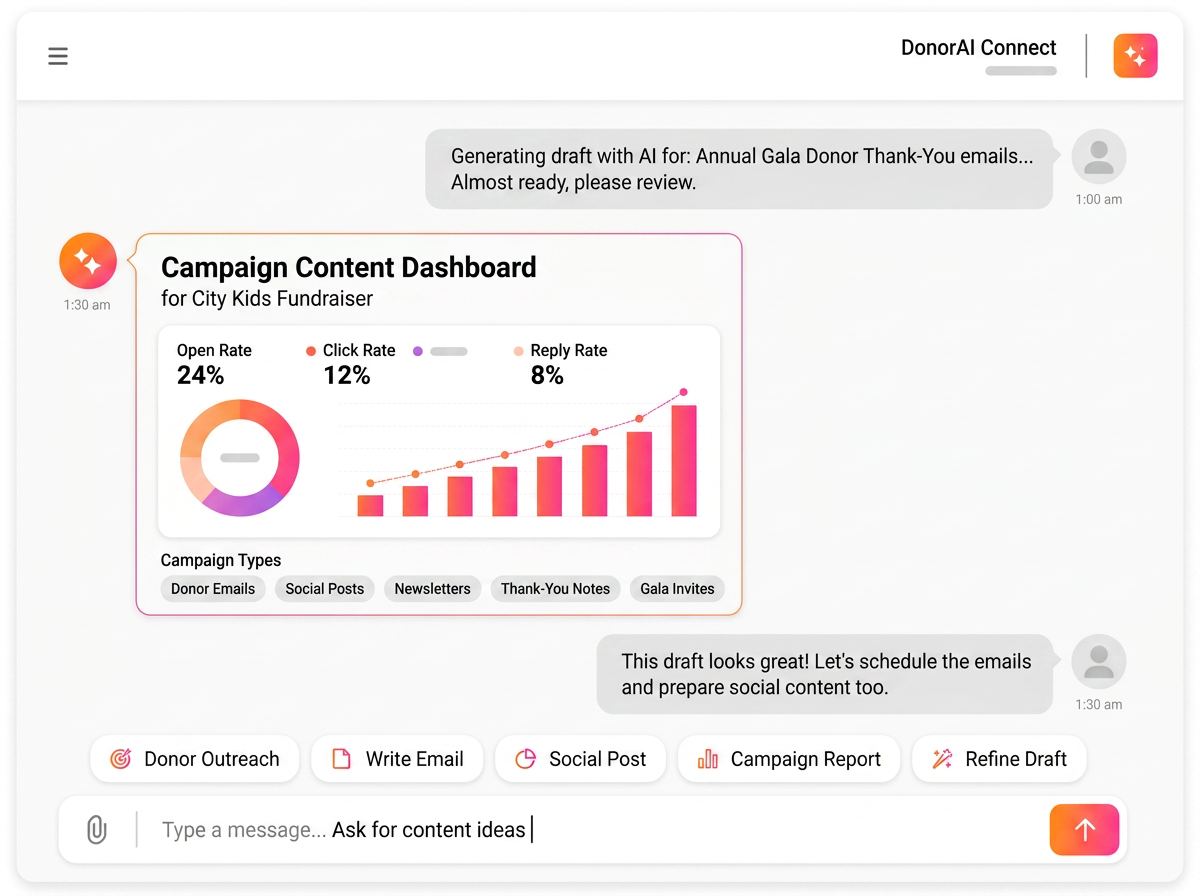Select the Donor Emails campaign type

click(x=213, y=589)
